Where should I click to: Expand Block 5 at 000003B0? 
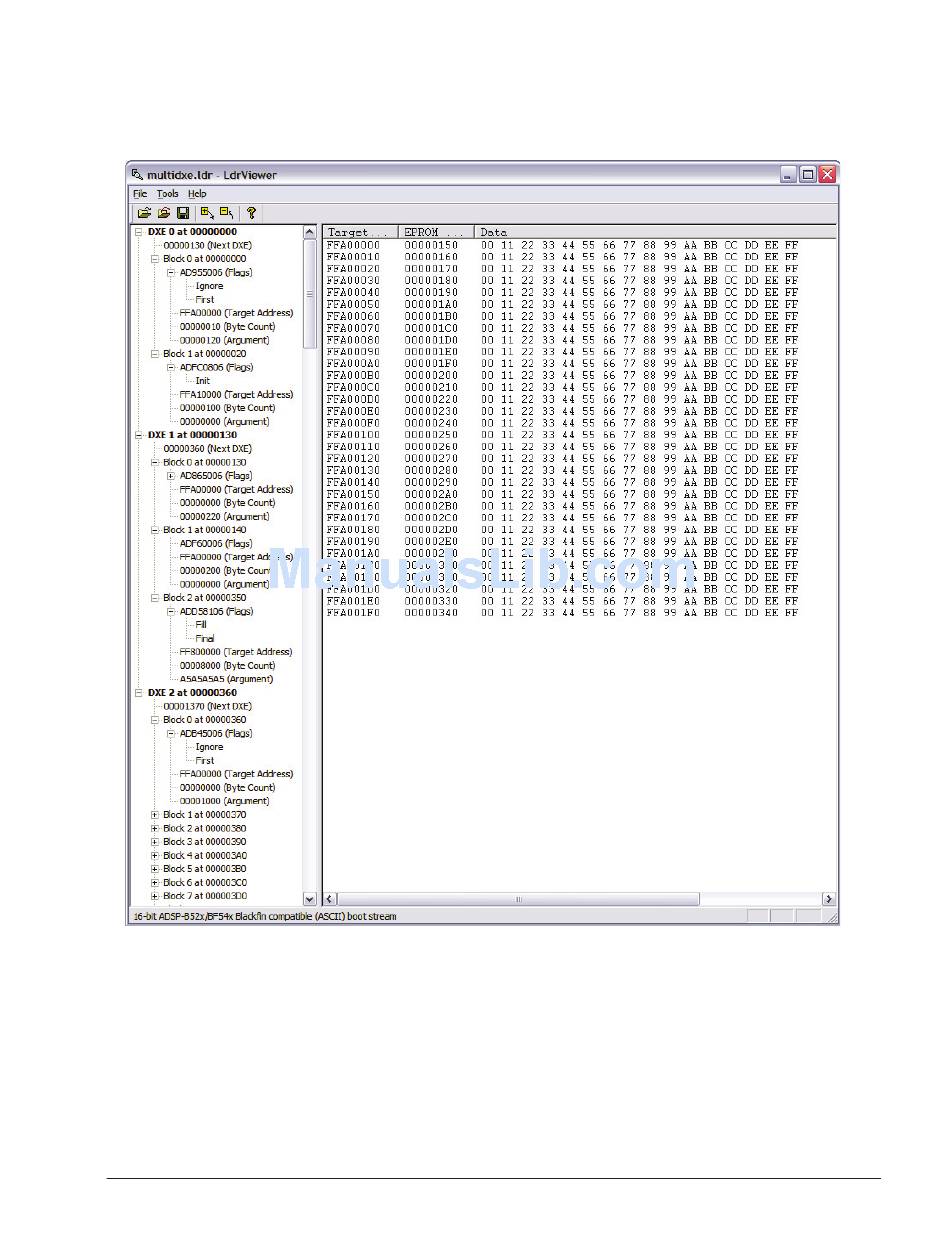click(155, 869)
